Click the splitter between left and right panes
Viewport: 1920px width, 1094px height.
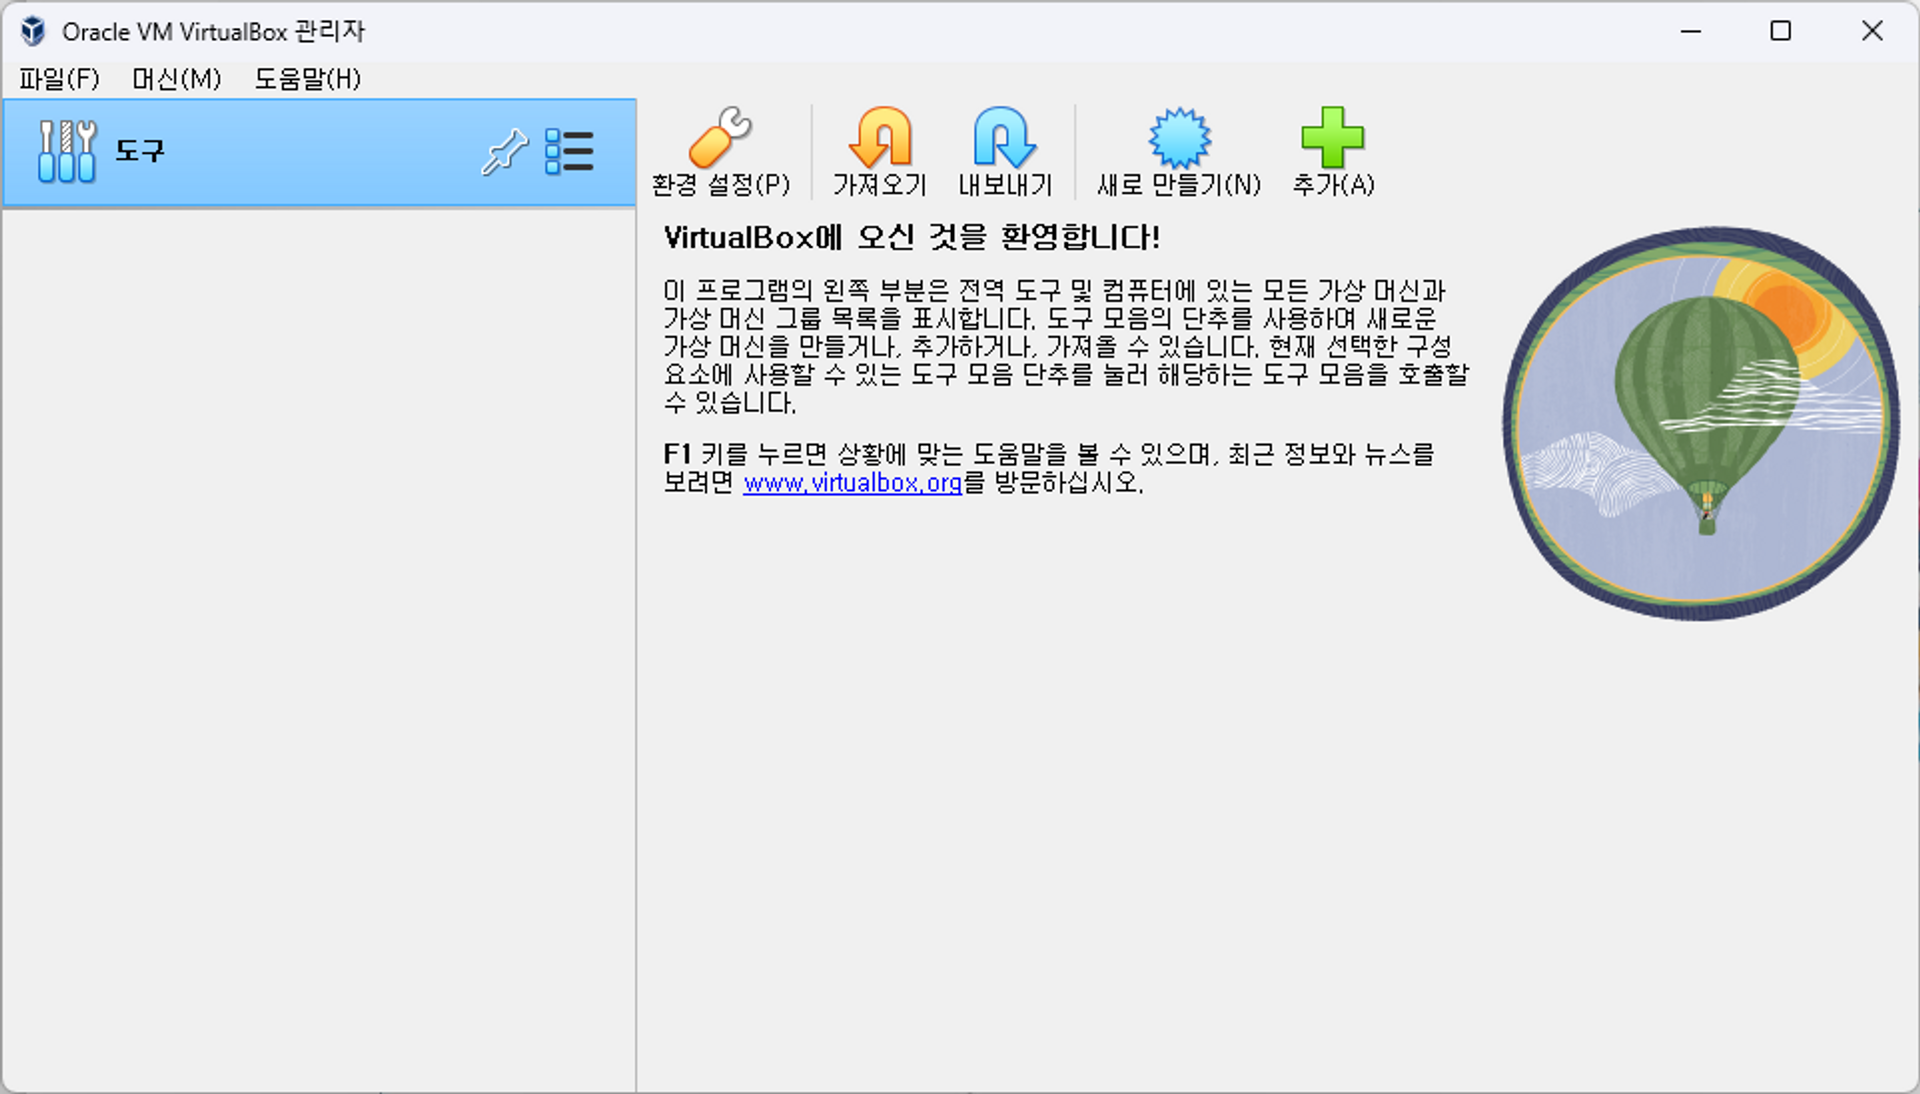click(x=636, y=650)
